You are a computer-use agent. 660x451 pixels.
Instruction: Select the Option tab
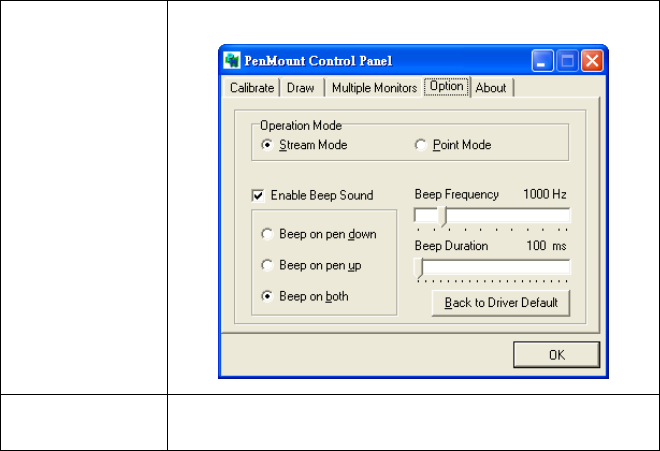click(x=446, y=86)
